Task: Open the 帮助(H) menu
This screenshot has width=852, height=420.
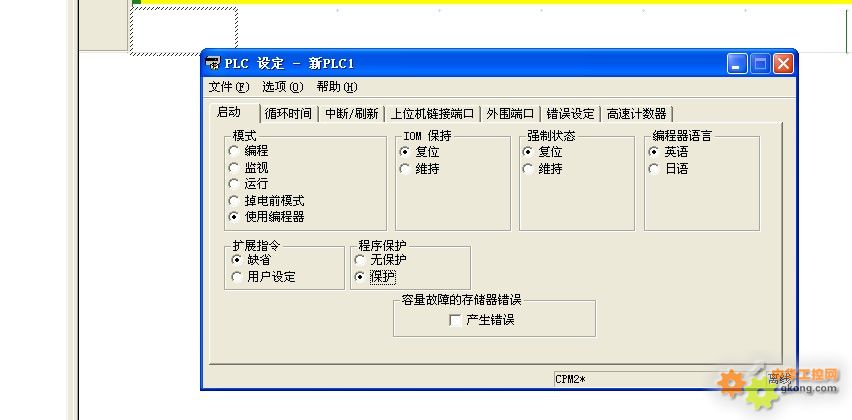Action: 337,87
